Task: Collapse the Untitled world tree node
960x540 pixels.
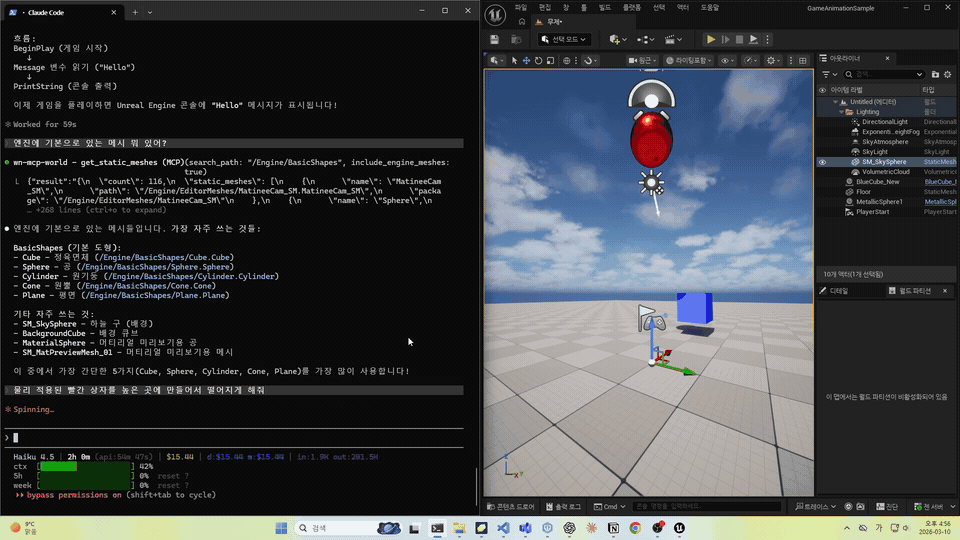Action: 836,102
